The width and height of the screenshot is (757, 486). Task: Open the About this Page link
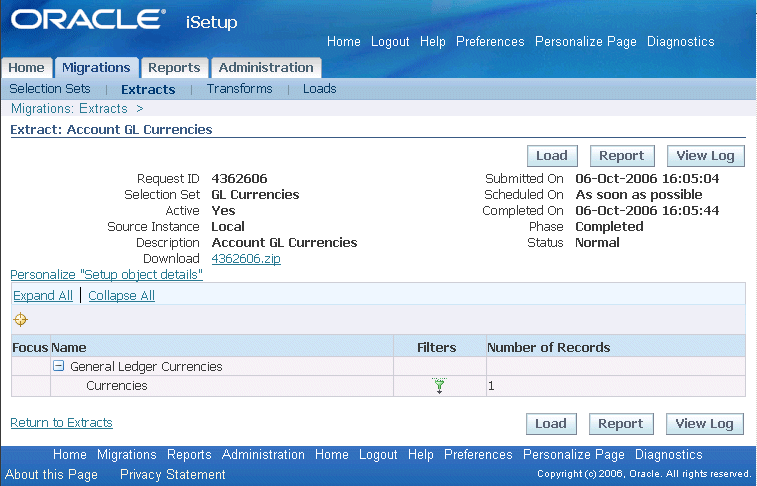(x=51, y=474)
